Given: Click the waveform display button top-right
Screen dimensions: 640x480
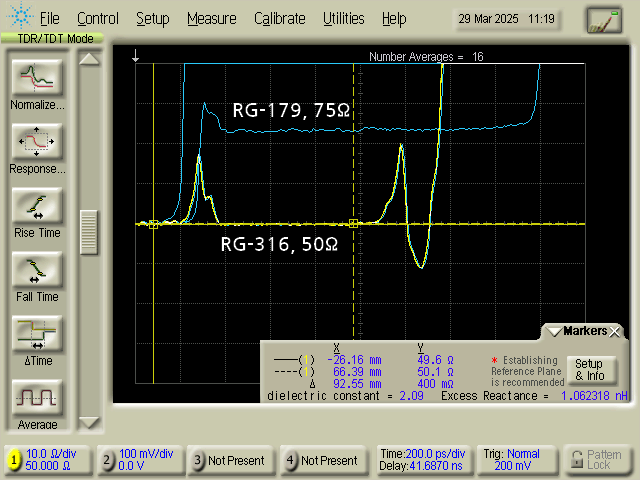Looking at the screenshot, I should point(604,20).
